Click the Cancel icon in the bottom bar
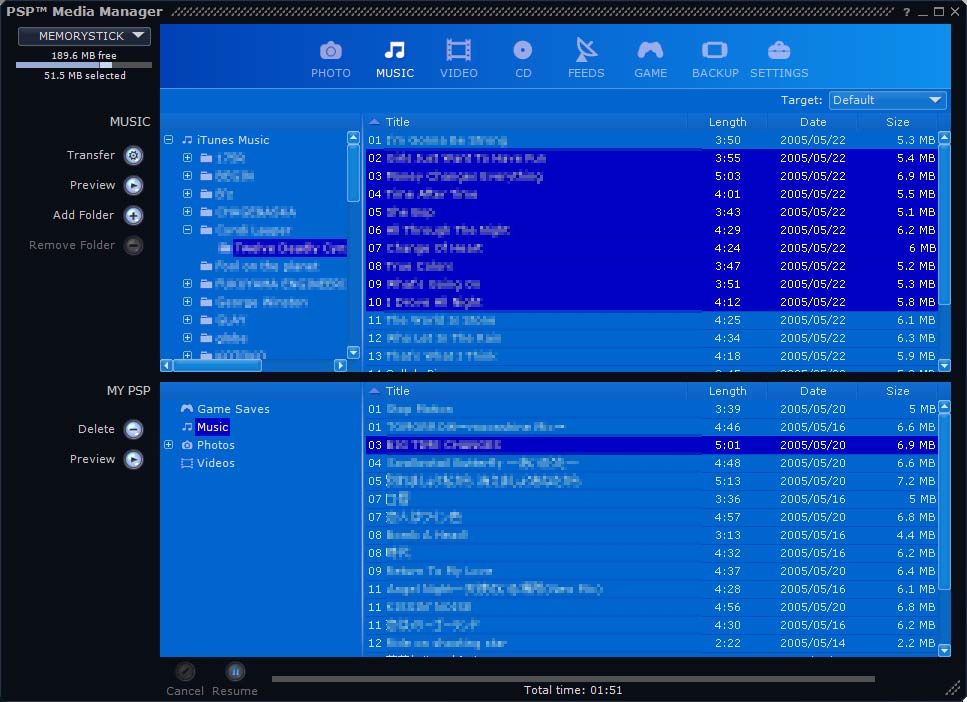Image resolution: width=967 pixels, height=702 pixels. click(x=185, y=671)
